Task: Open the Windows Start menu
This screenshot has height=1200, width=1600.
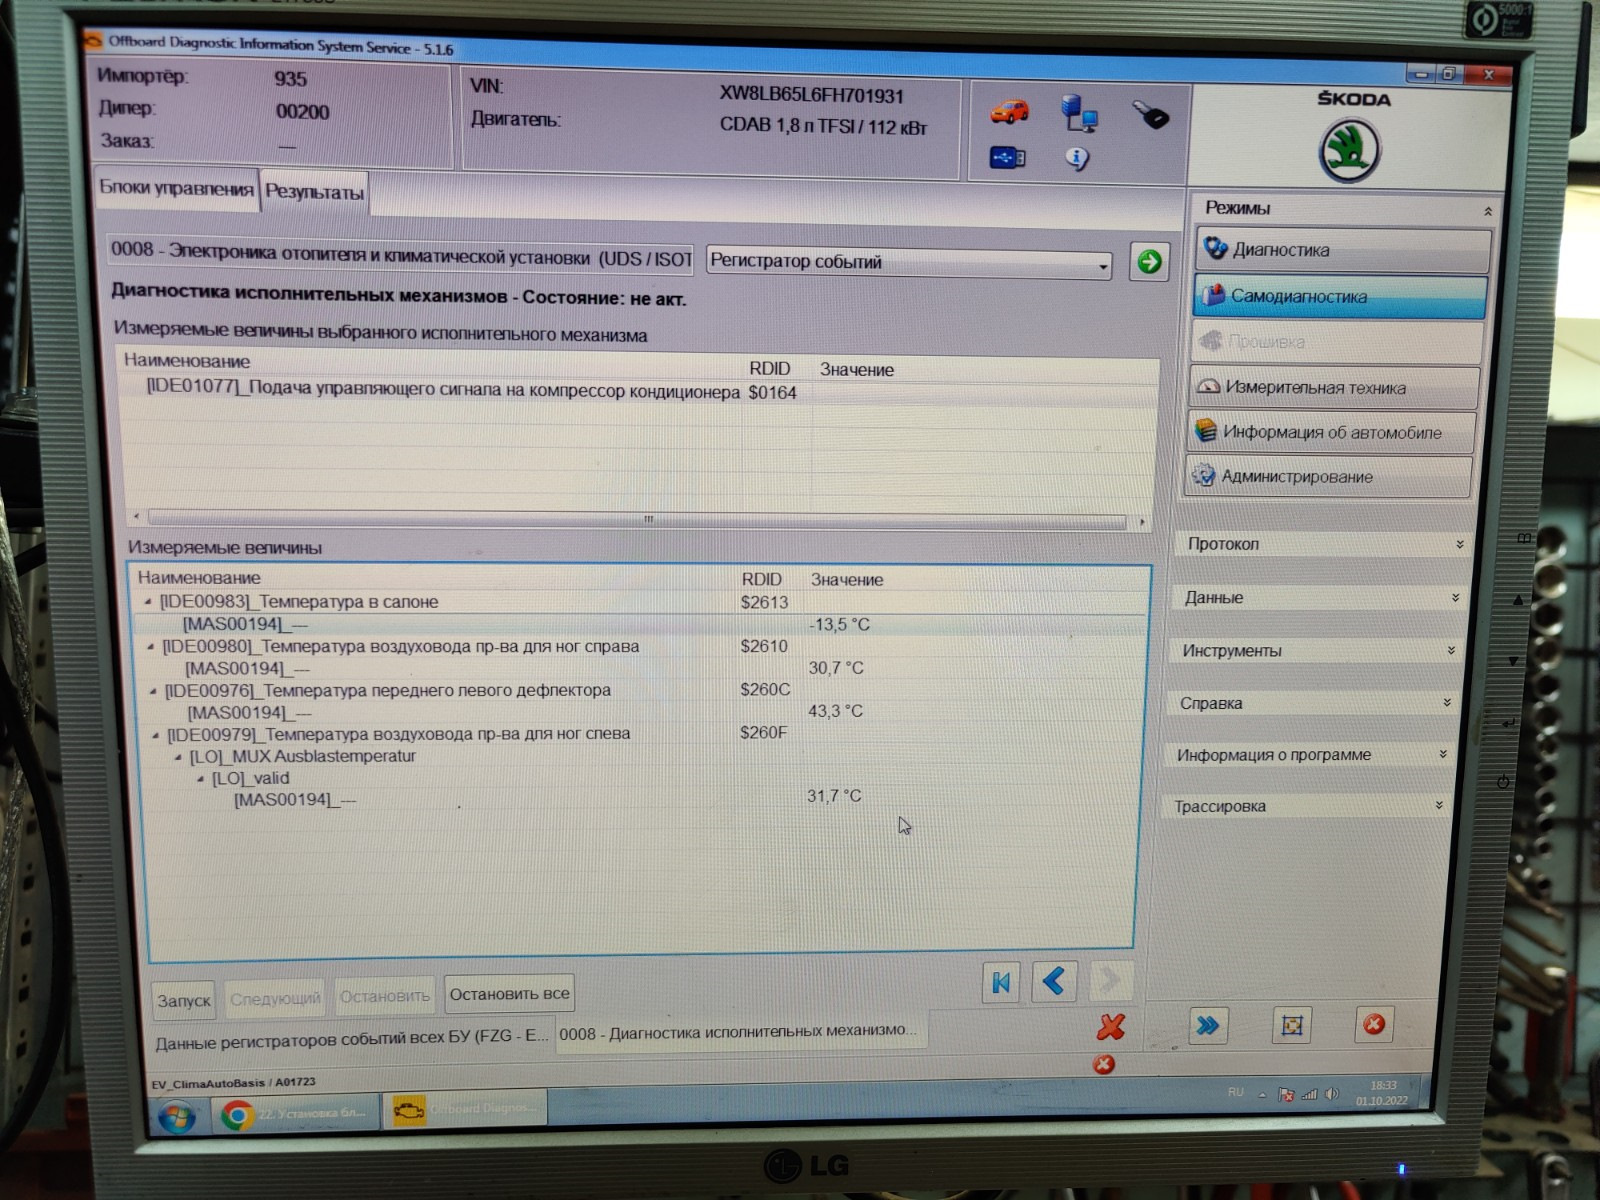Action: click(176, 1115)
